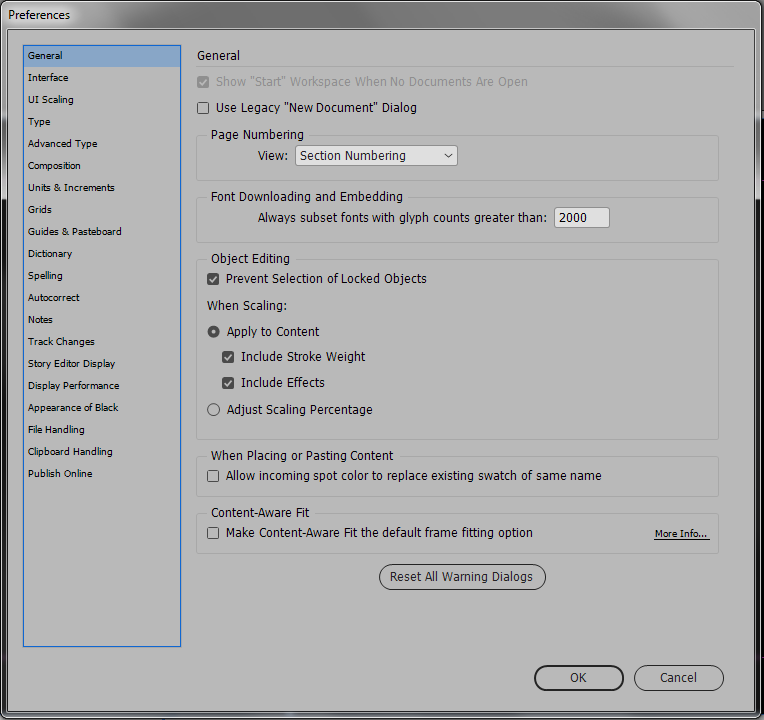Open Story Editor Display preferences
The height and width of the screenshot is (720, 764).
click(102, 363)
